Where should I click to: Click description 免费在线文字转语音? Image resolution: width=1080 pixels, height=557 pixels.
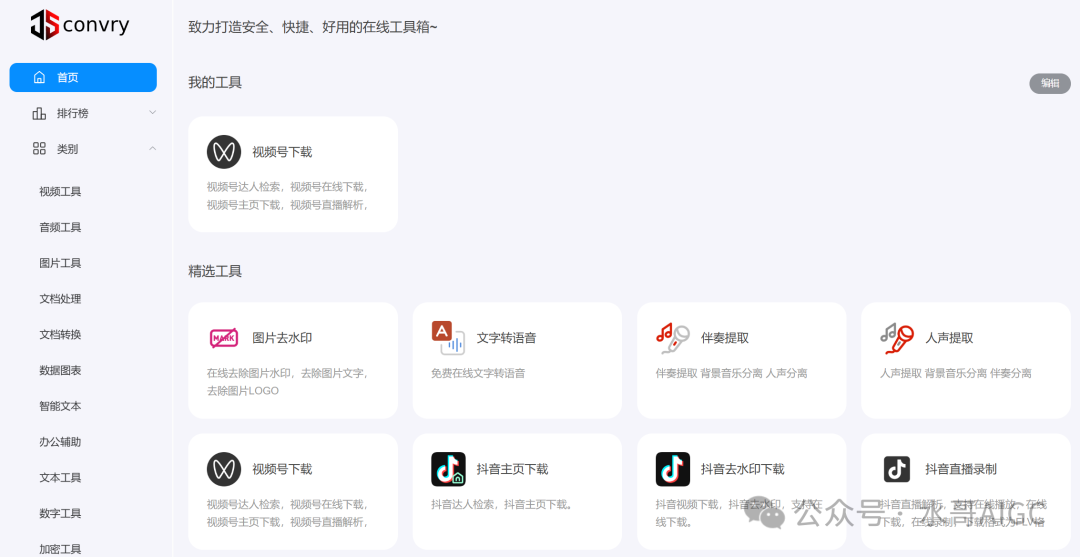pos(478,373)
